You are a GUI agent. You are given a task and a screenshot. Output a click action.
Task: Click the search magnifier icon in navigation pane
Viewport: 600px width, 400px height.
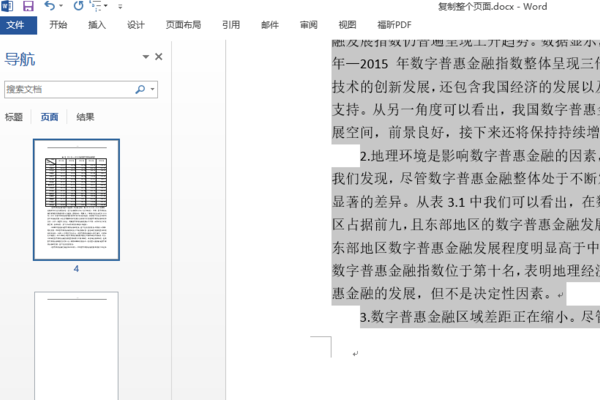pyautogui.click(x=140, y=89)
